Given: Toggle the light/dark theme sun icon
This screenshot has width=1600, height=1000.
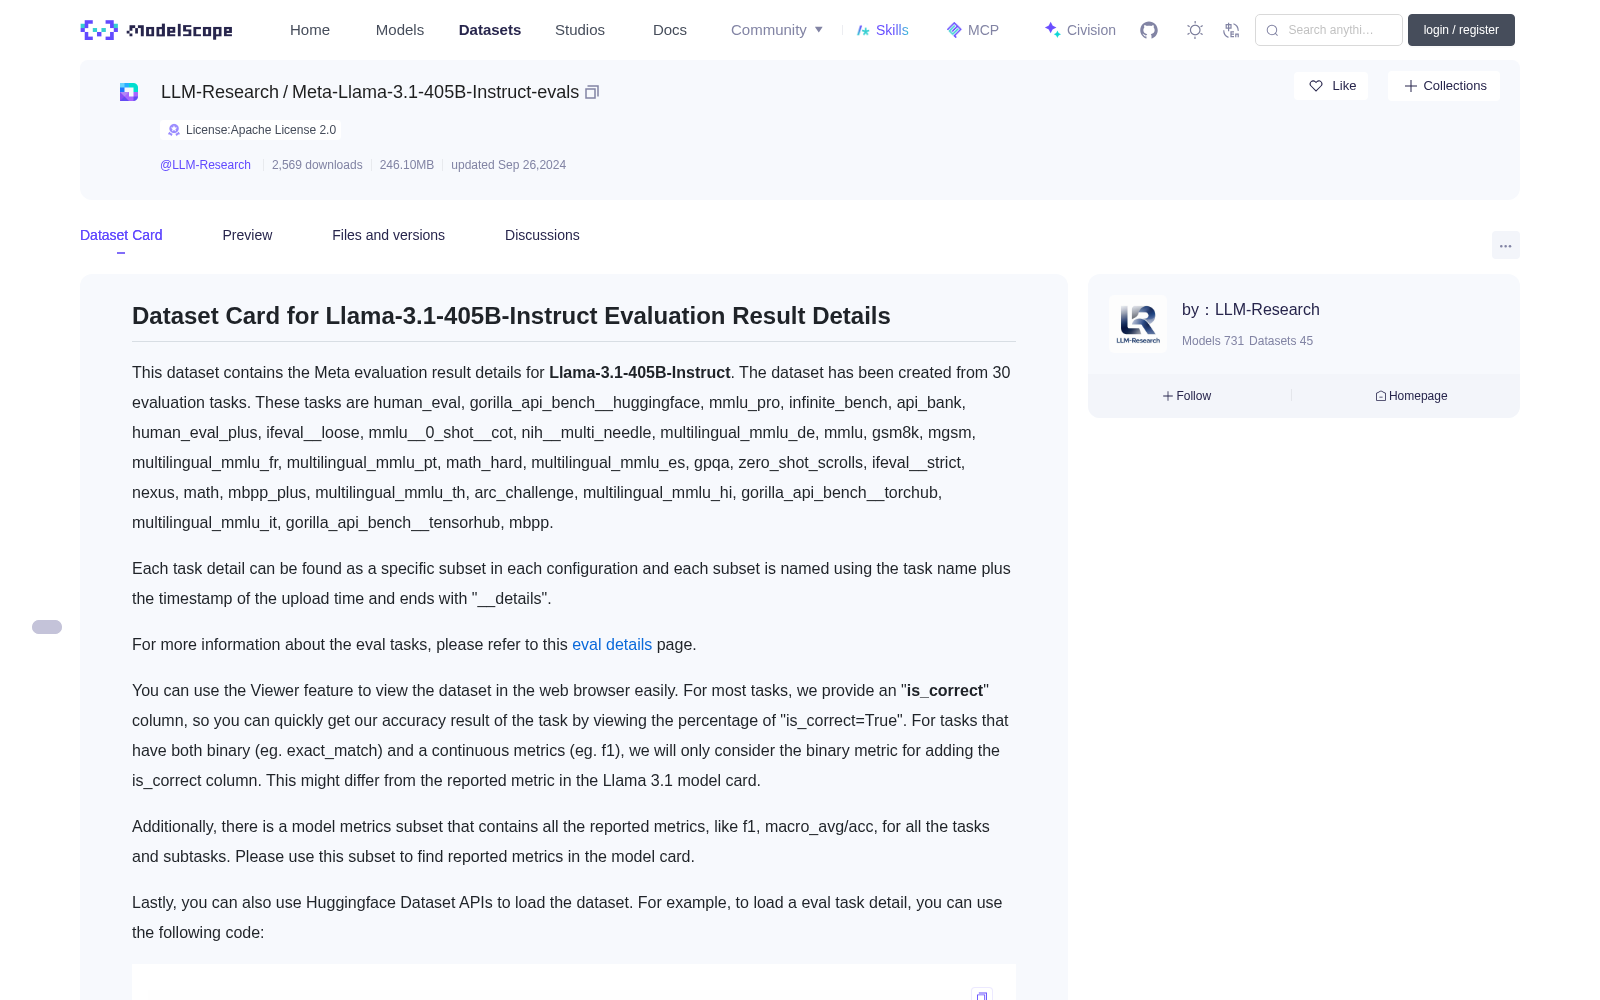Looking at the screenshot, I should tap(1194, 30).
